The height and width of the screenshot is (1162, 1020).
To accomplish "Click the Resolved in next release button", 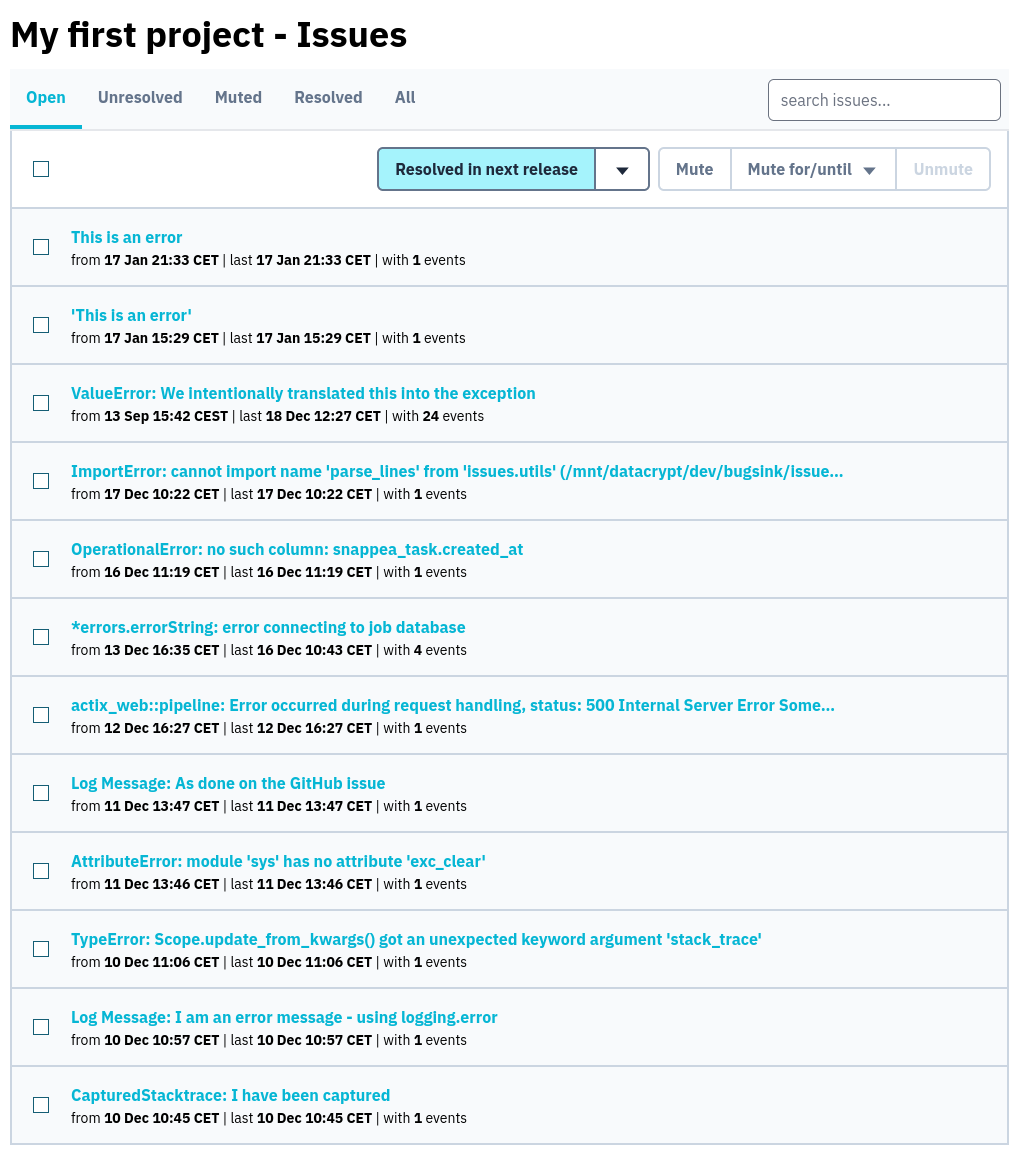I will [486, 170].
